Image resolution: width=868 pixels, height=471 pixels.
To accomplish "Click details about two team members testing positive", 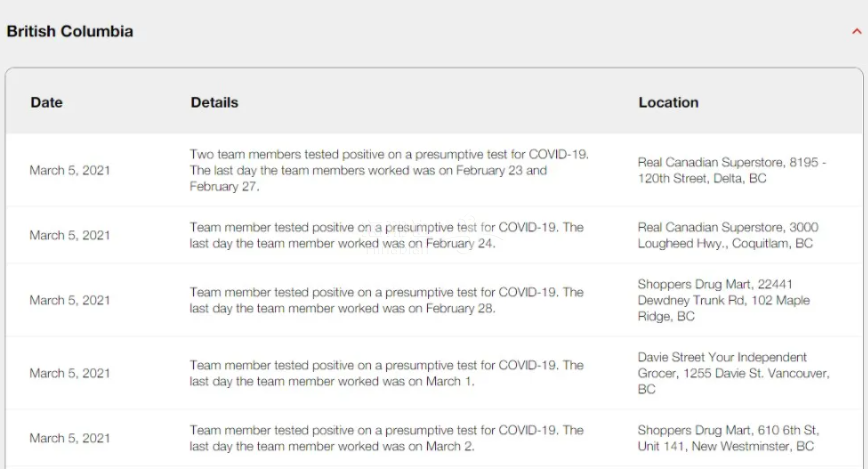I will (x=389, y=170).
